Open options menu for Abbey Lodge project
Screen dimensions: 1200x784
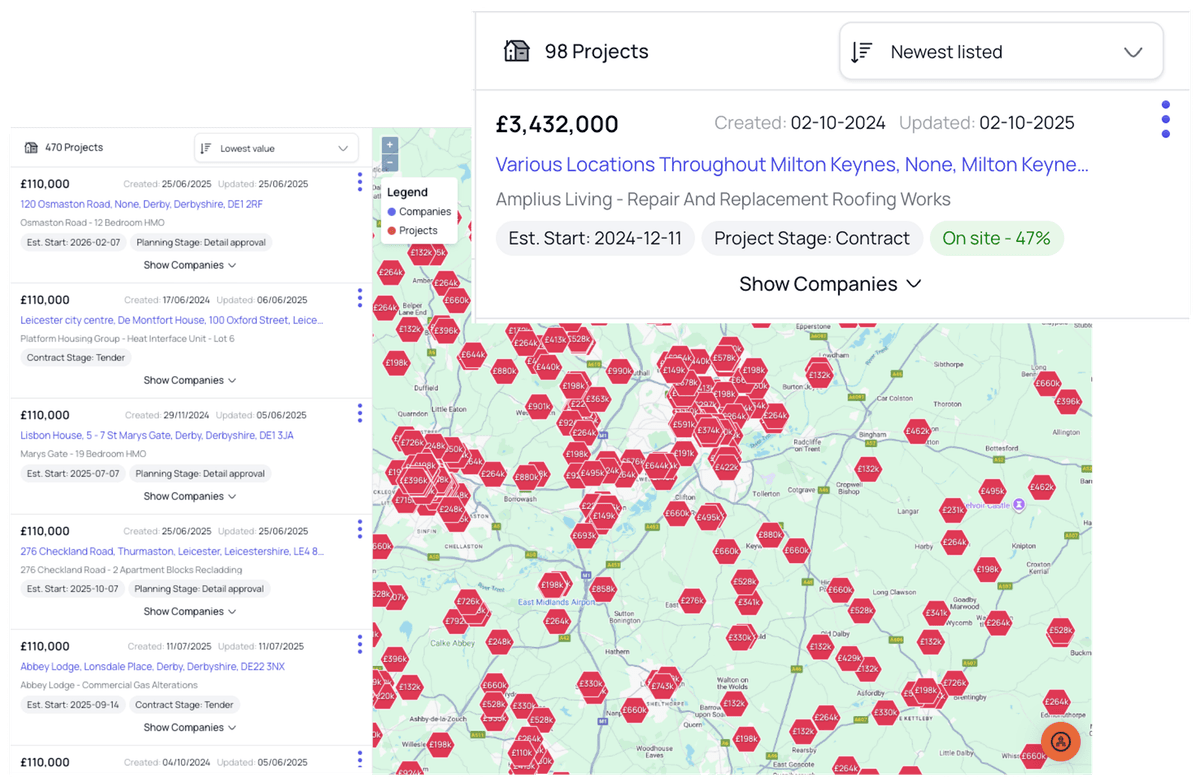360,645
